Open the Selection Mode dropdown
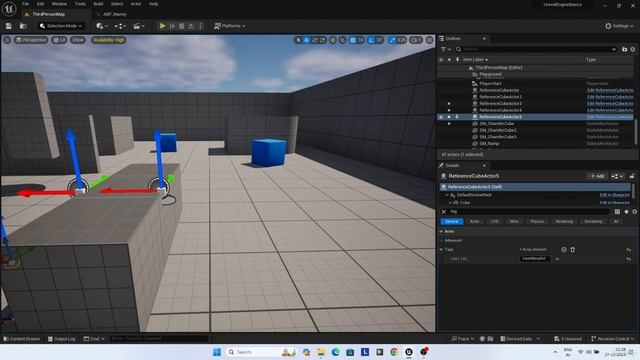This screenshot has width=640, height=360. click(x=60, y=26)
